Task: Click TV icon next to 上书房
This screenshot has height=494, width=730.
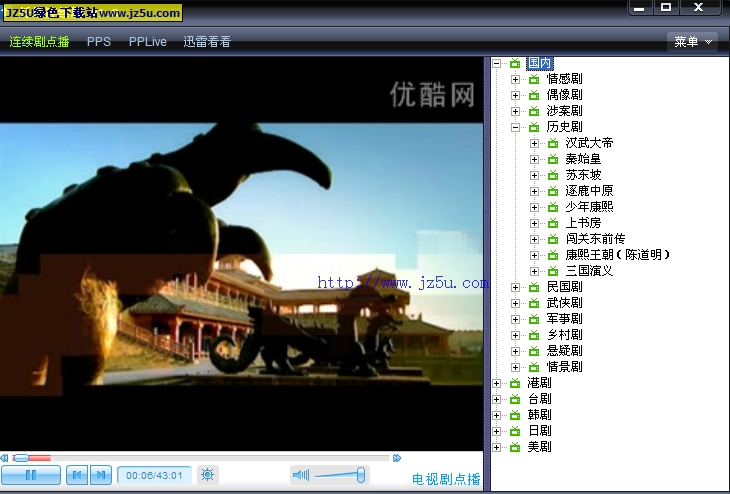Action: click(553, 223)
